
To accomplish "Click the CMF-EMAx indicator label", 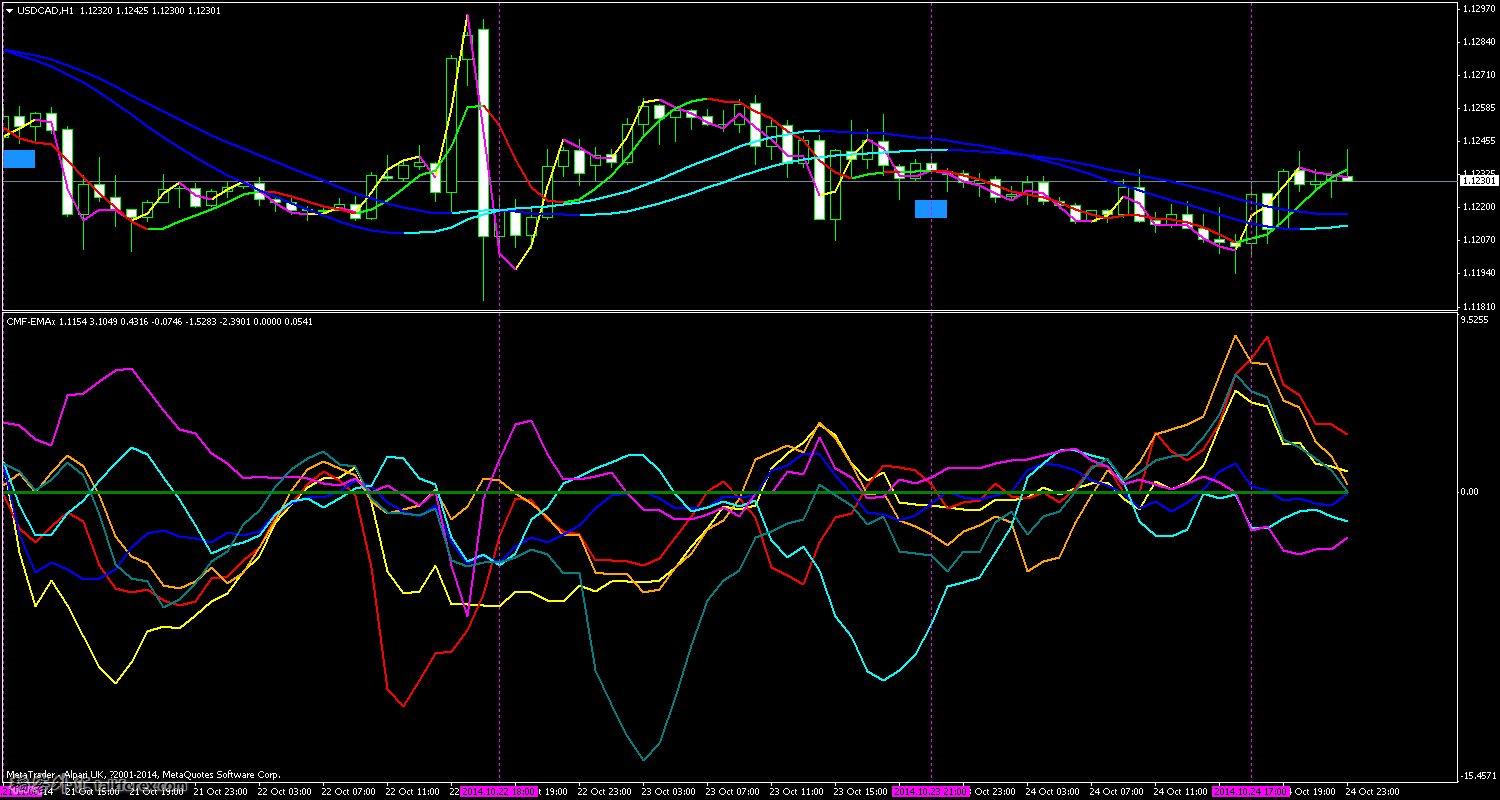I will (31, 321).
